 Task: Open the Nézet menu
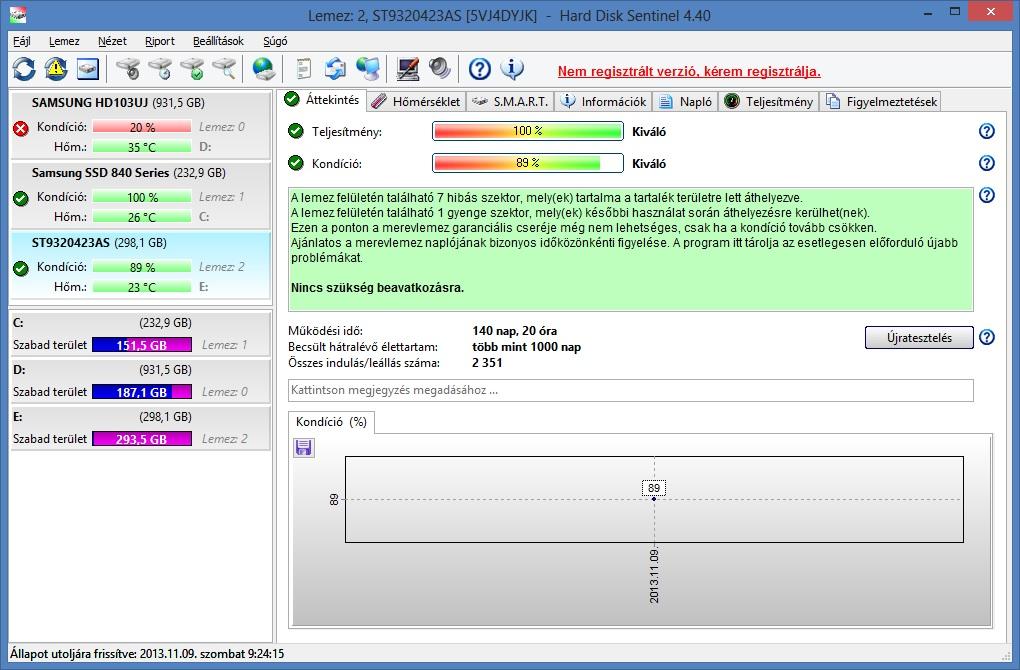[112, 41]
